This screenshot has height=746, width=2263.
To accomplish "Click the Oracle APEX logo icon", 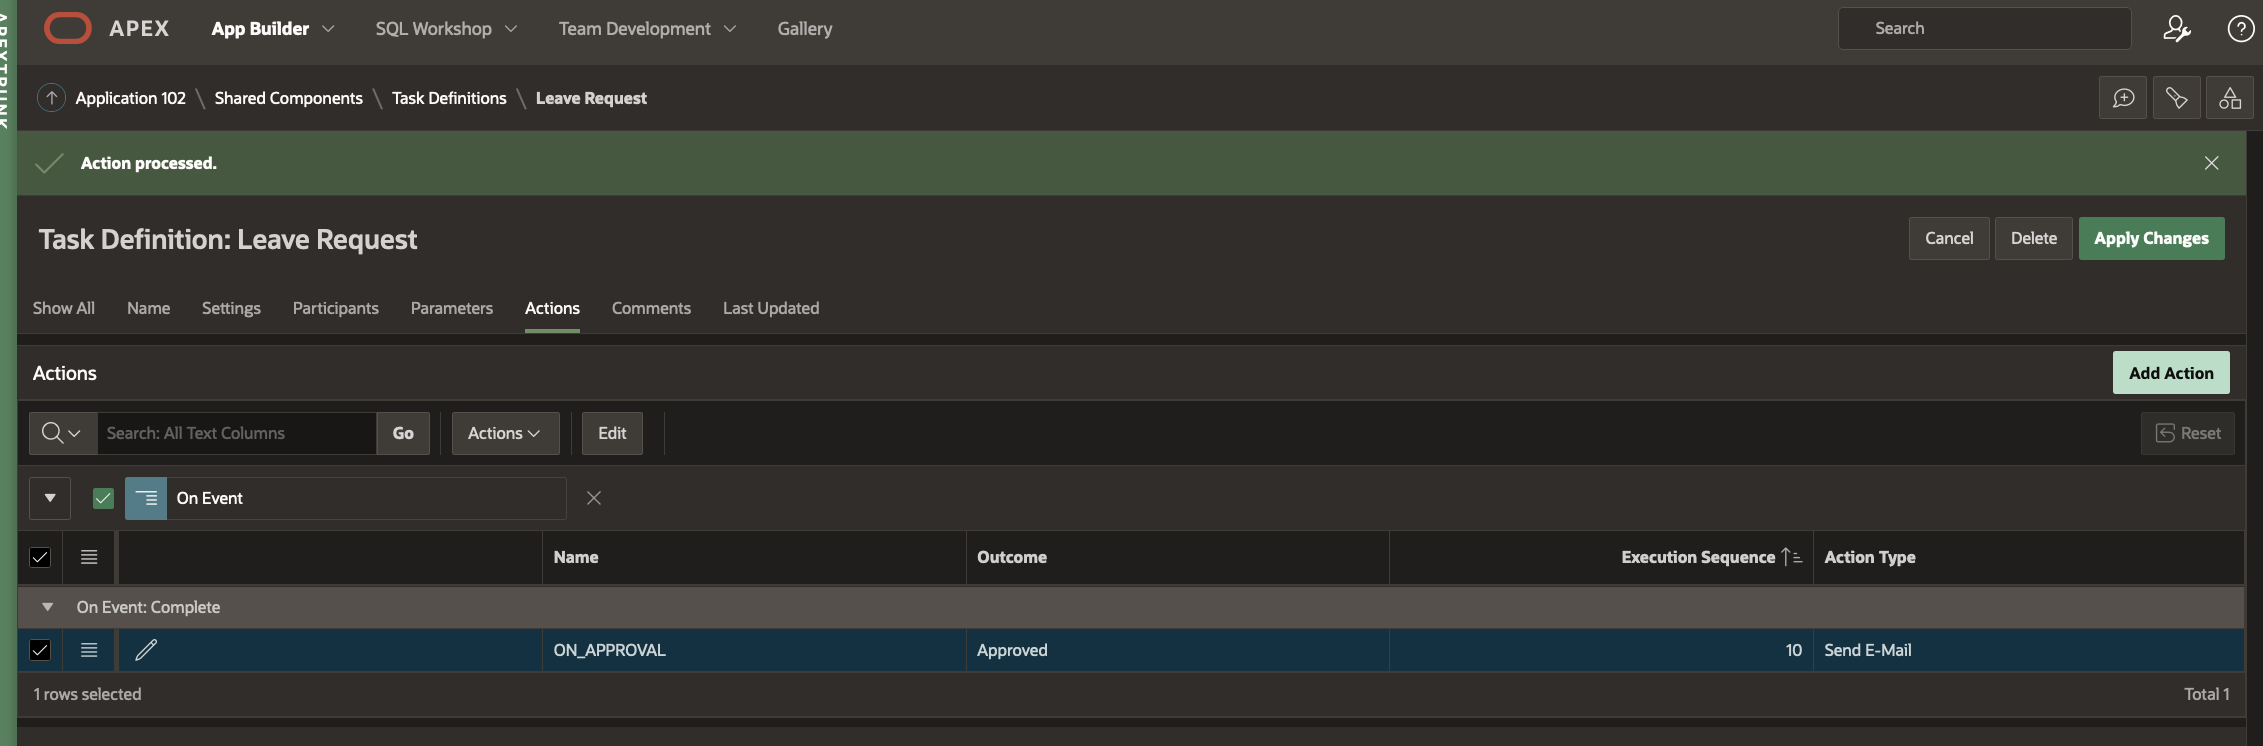I will (67, 28).
